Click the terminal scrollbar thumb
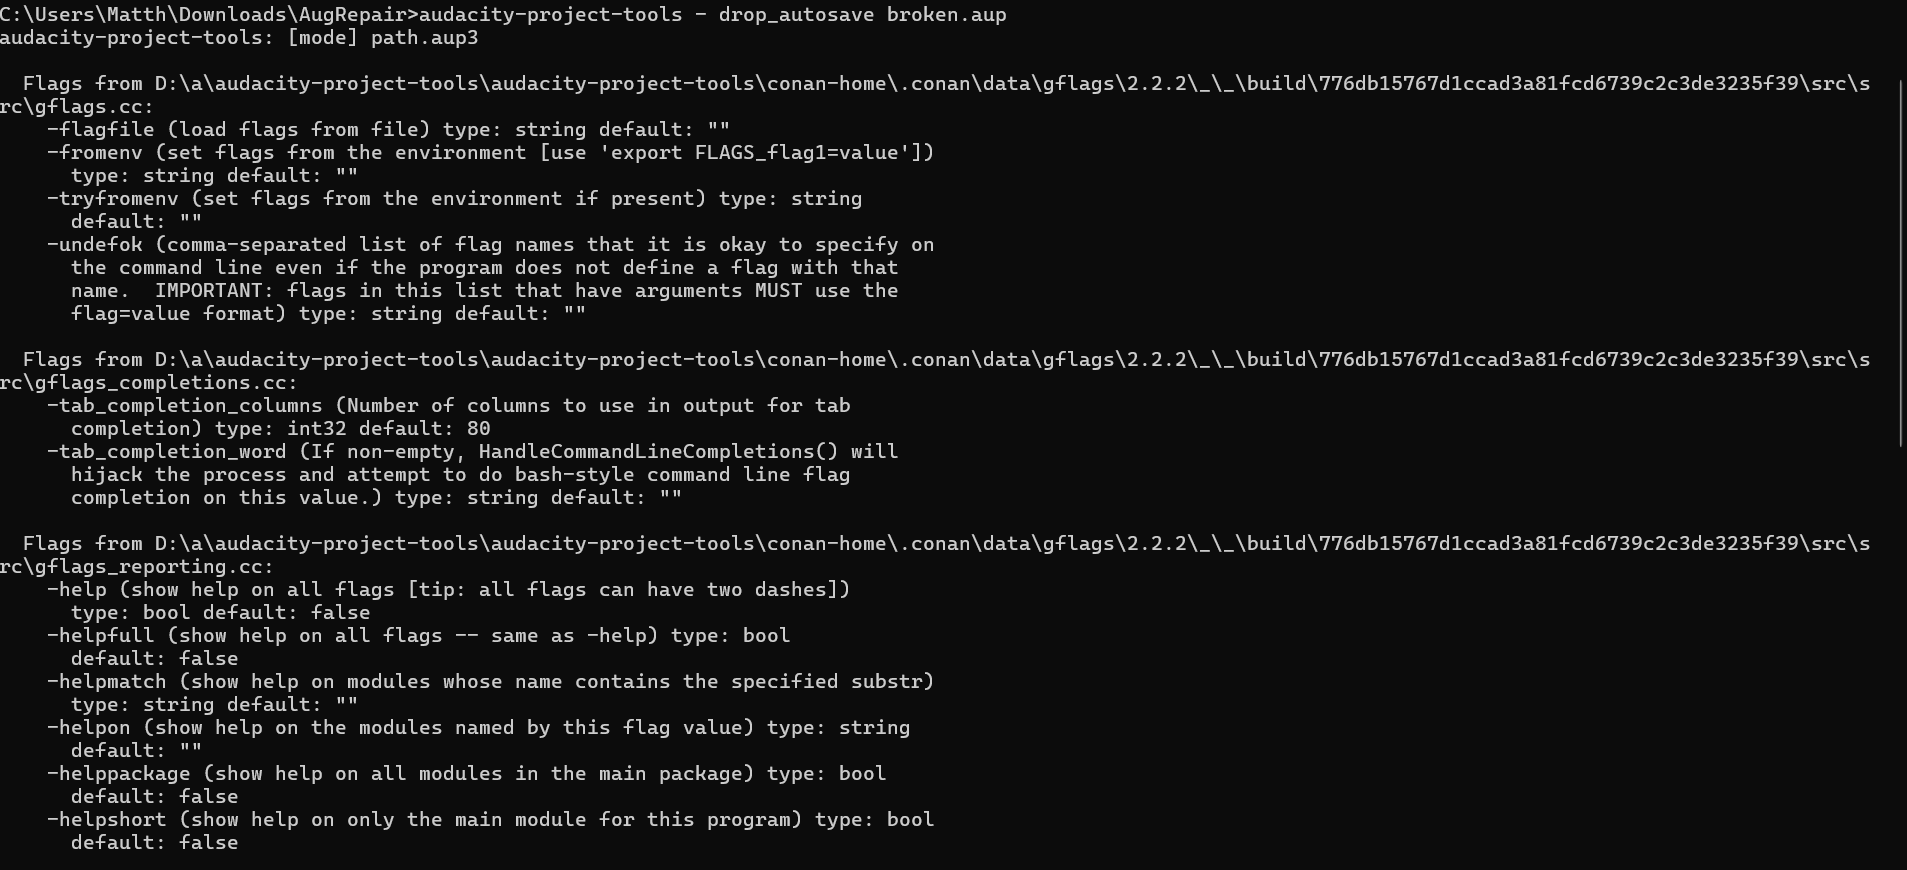The image size is (1907, 870). pos(1901,263)
